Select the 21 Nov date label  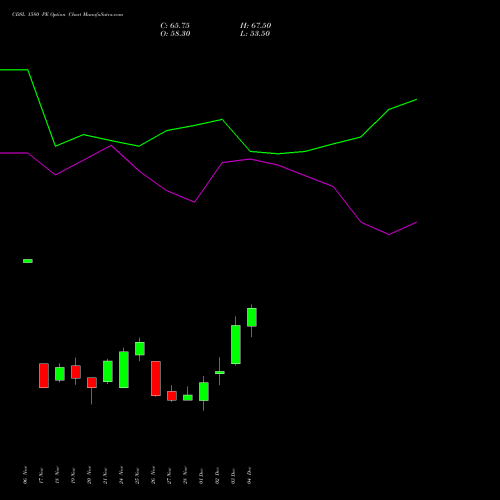coord(105,475)
